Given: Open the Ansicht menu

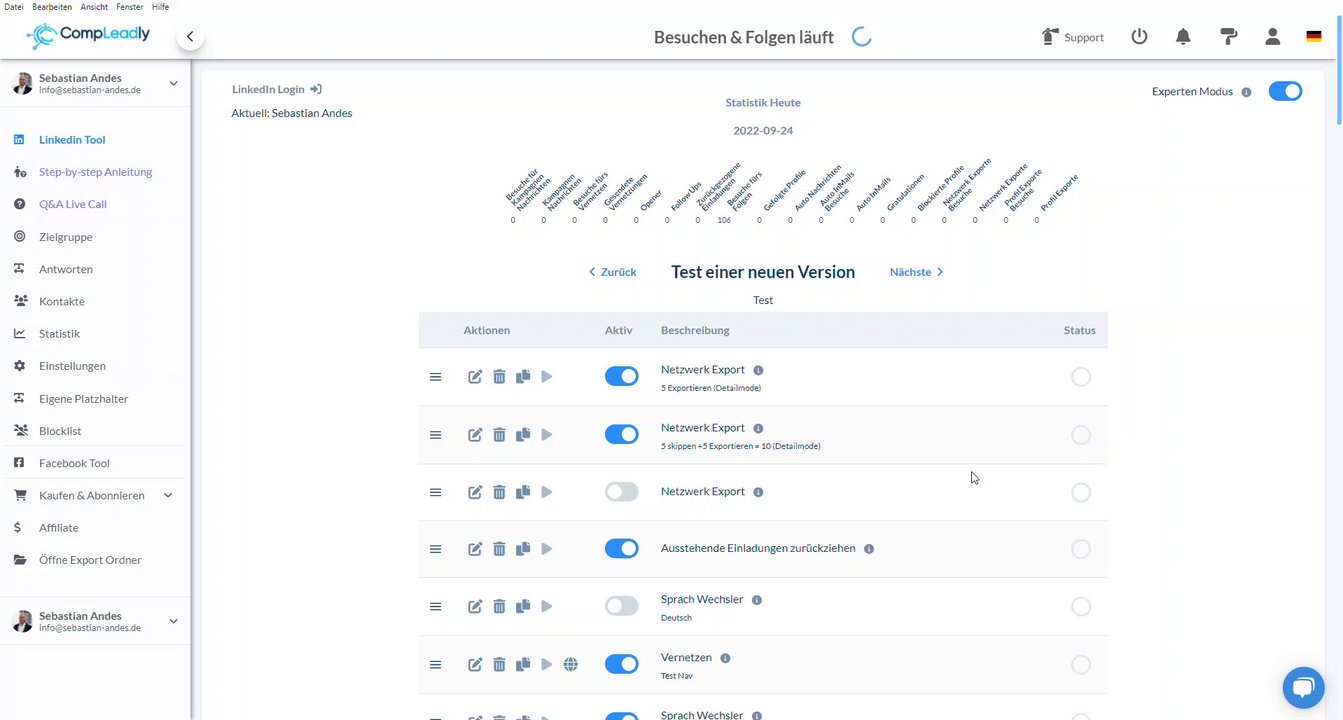Looking at the screenshot, I should (94, 6).
